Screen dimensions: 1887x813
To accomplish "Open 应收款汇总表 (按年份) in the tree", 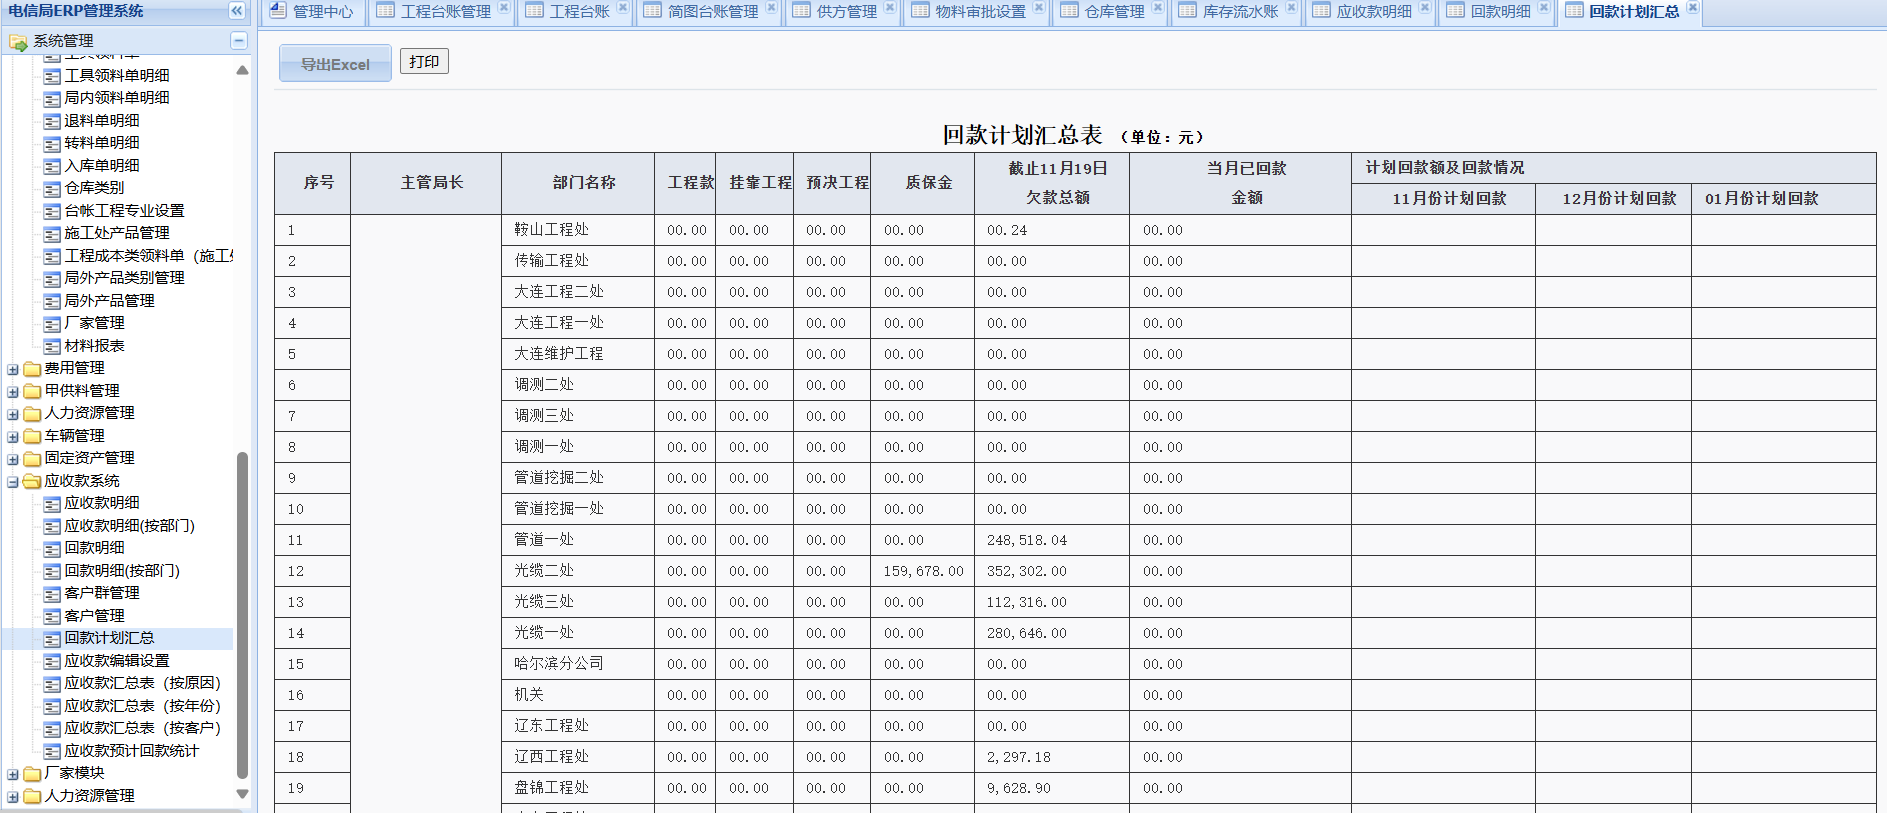I will (142, 706).
